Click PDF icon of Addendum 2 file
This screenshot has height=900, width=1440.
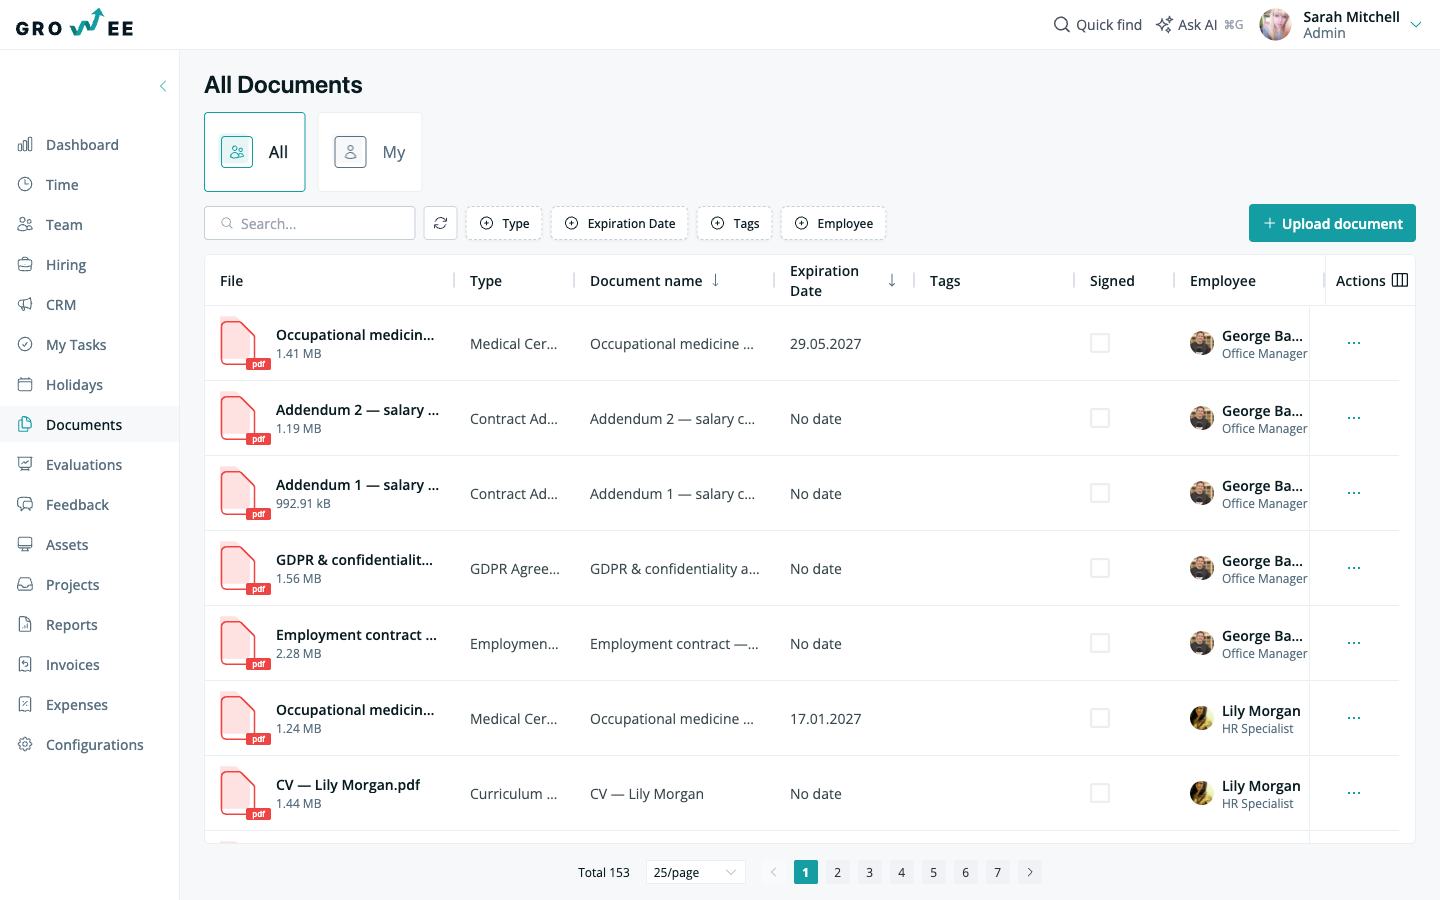243,419
